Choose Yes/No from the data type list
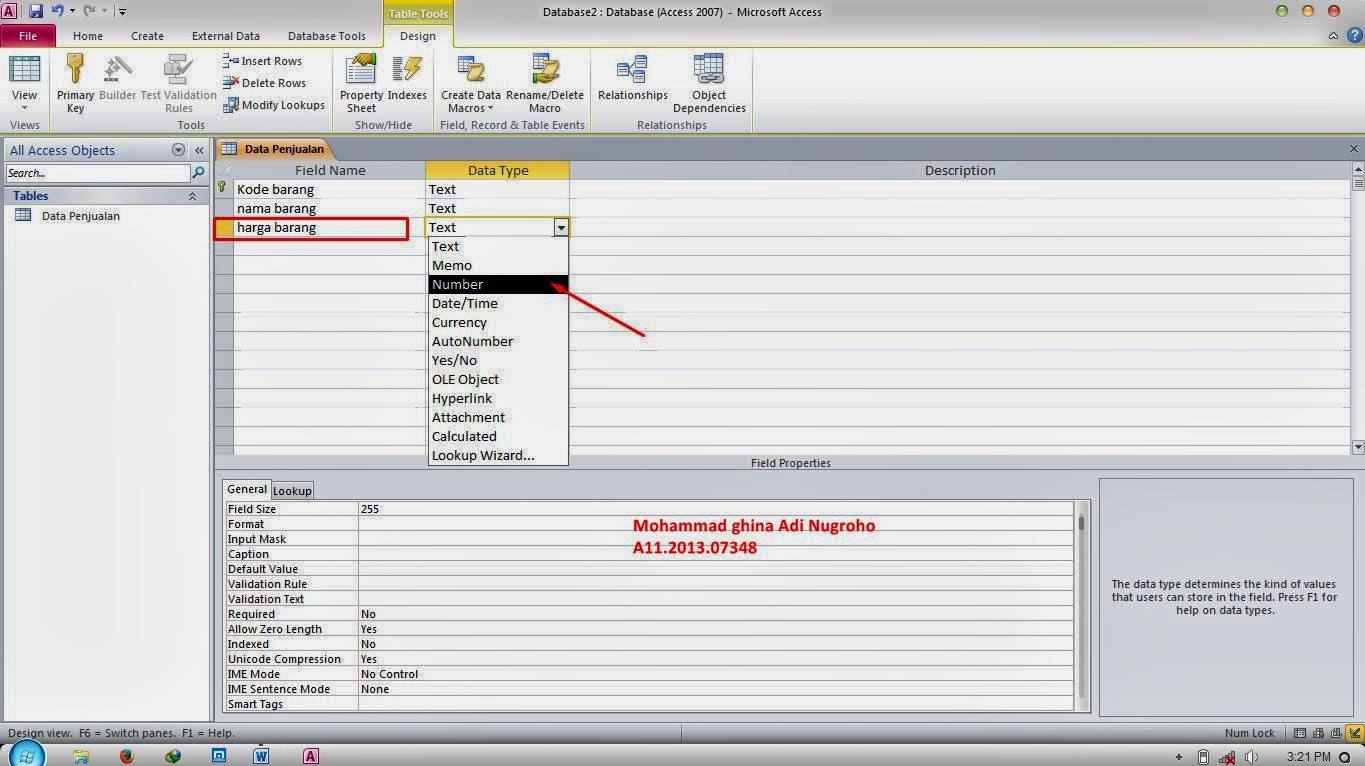This screenshot has width=1365, height=766. pos(498,360)
